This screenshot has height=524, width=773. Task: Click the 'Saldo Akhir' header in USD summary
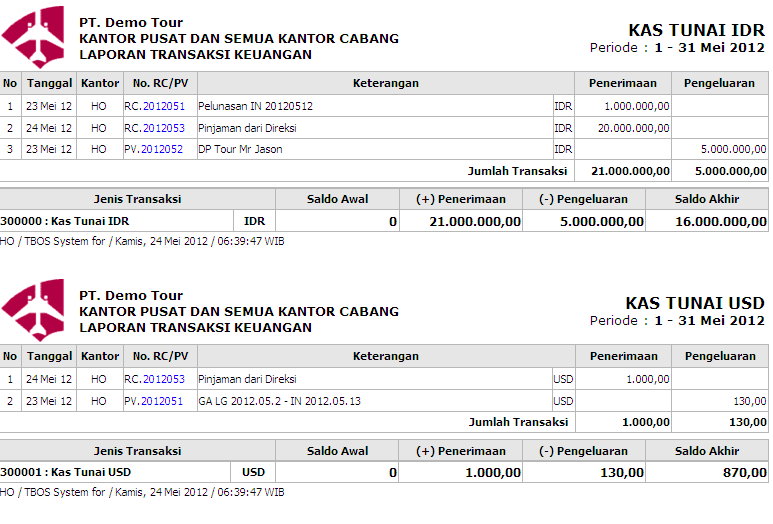click(707, 451)
